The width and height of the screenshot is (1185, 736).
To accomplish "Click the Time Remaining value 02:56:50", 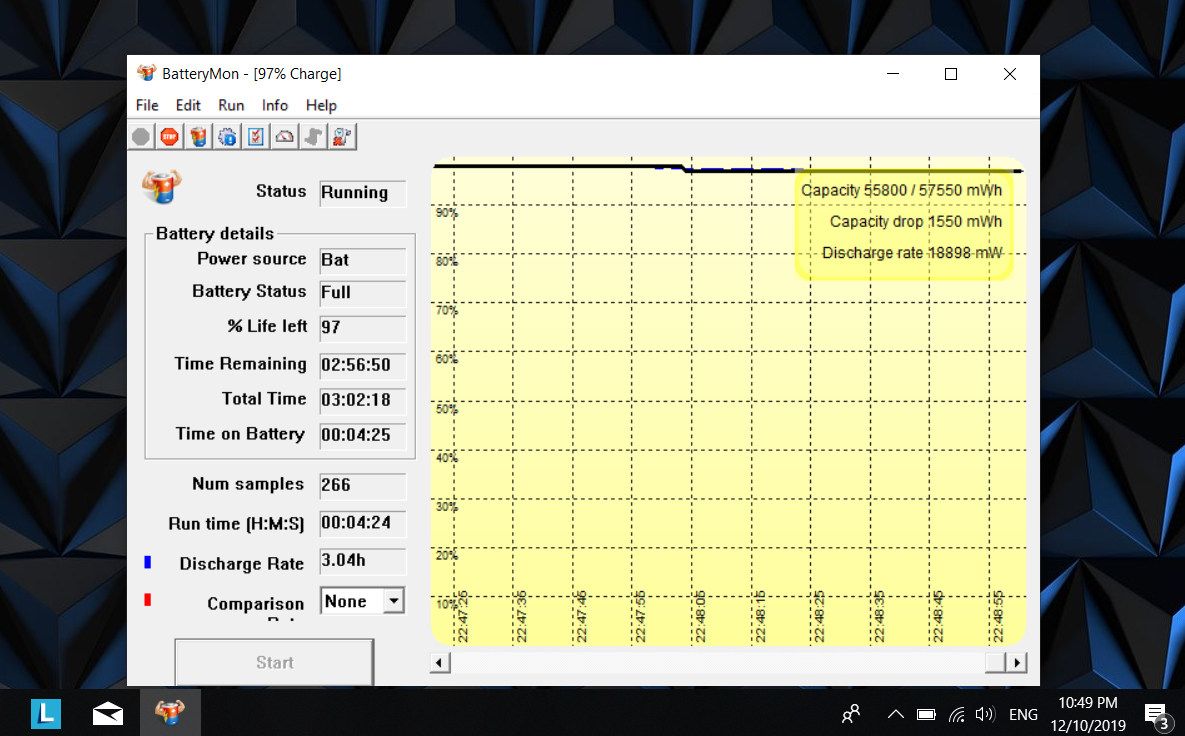I will [363, 365].
